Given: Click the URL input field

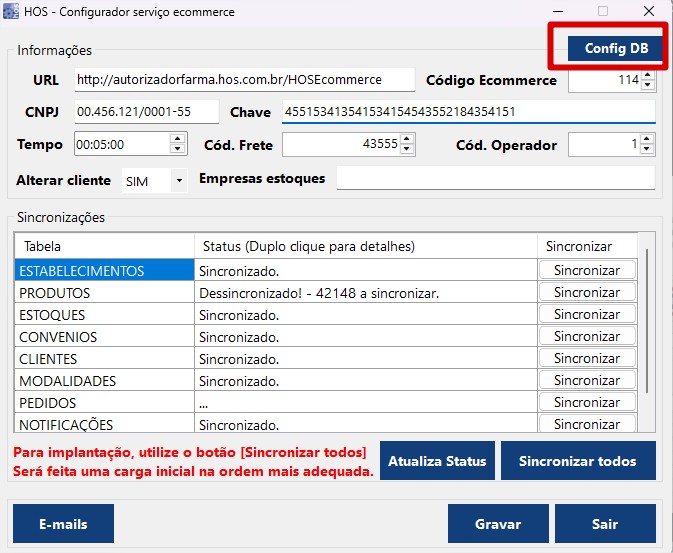Looking at the screenshot, I should 243,80.
